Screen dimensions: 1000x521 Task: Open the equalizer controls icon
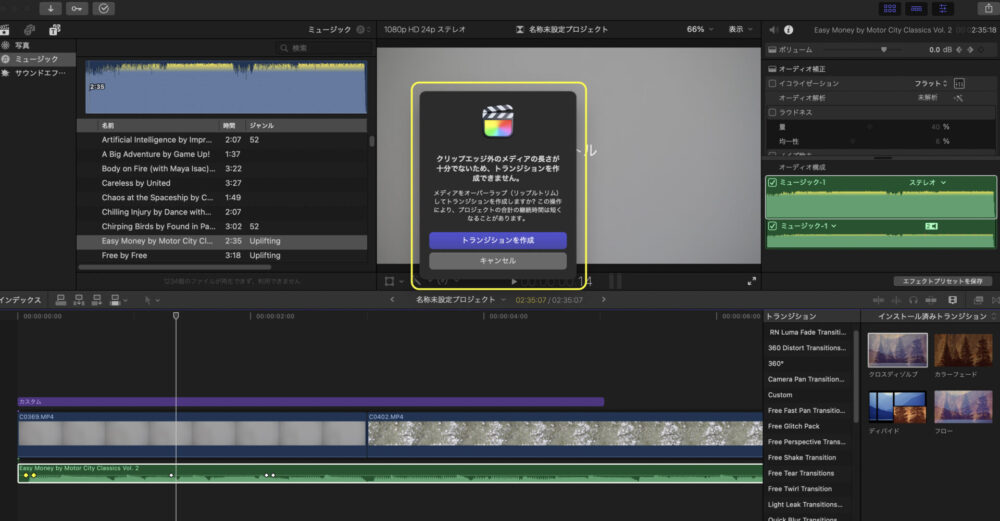(x=959, y=84)
